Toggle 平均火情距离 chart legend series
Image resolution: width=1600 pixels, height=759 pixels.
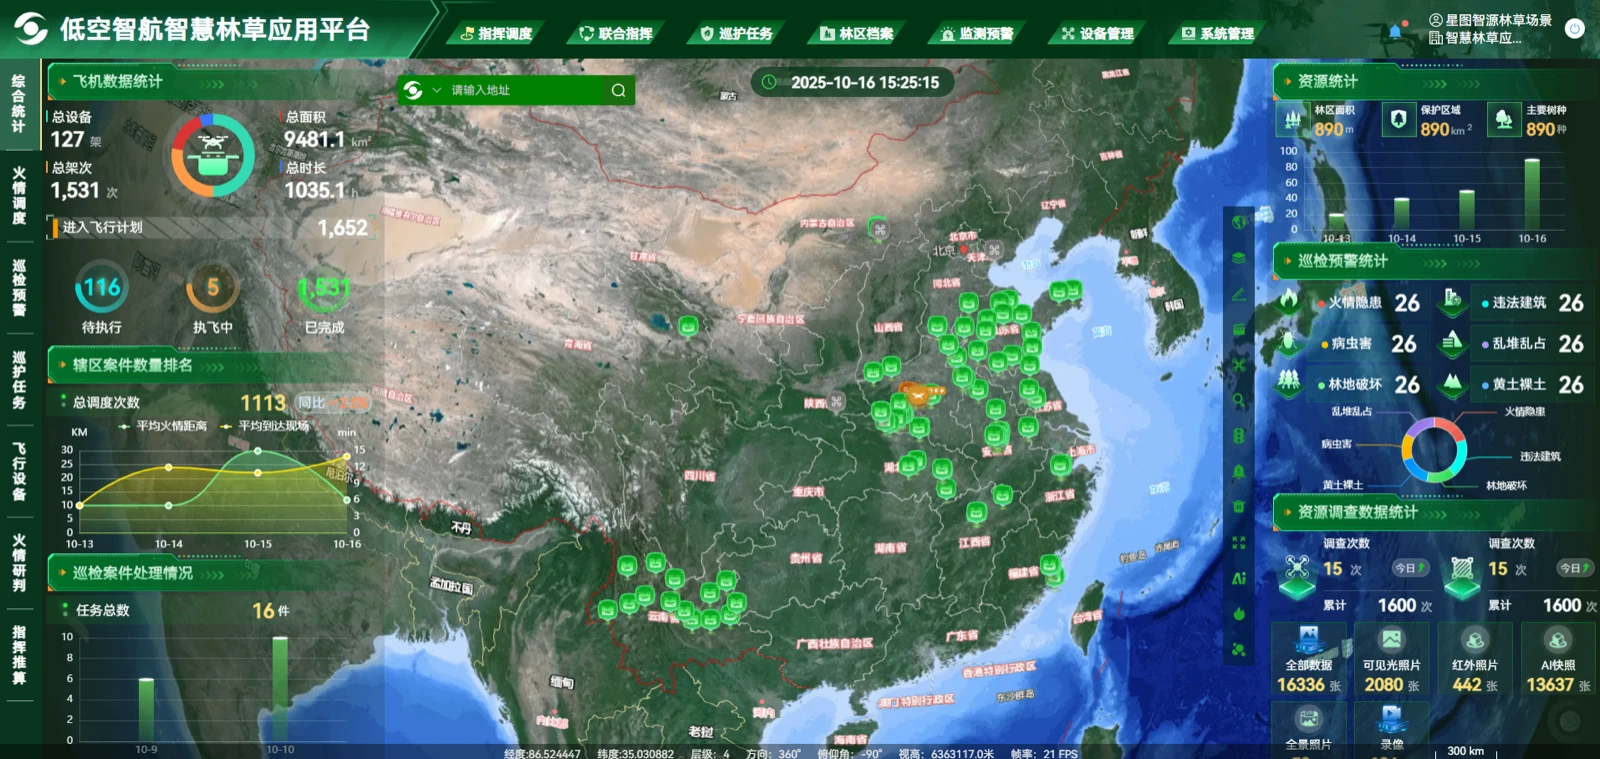(x=163, y=426)
